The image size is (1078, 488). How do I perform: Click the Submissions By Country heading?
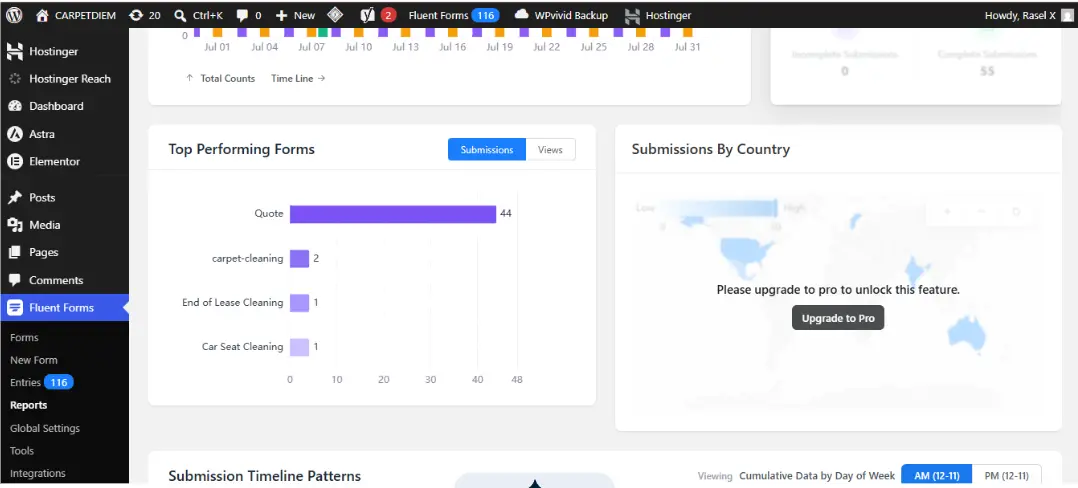[x=711, y=149]
